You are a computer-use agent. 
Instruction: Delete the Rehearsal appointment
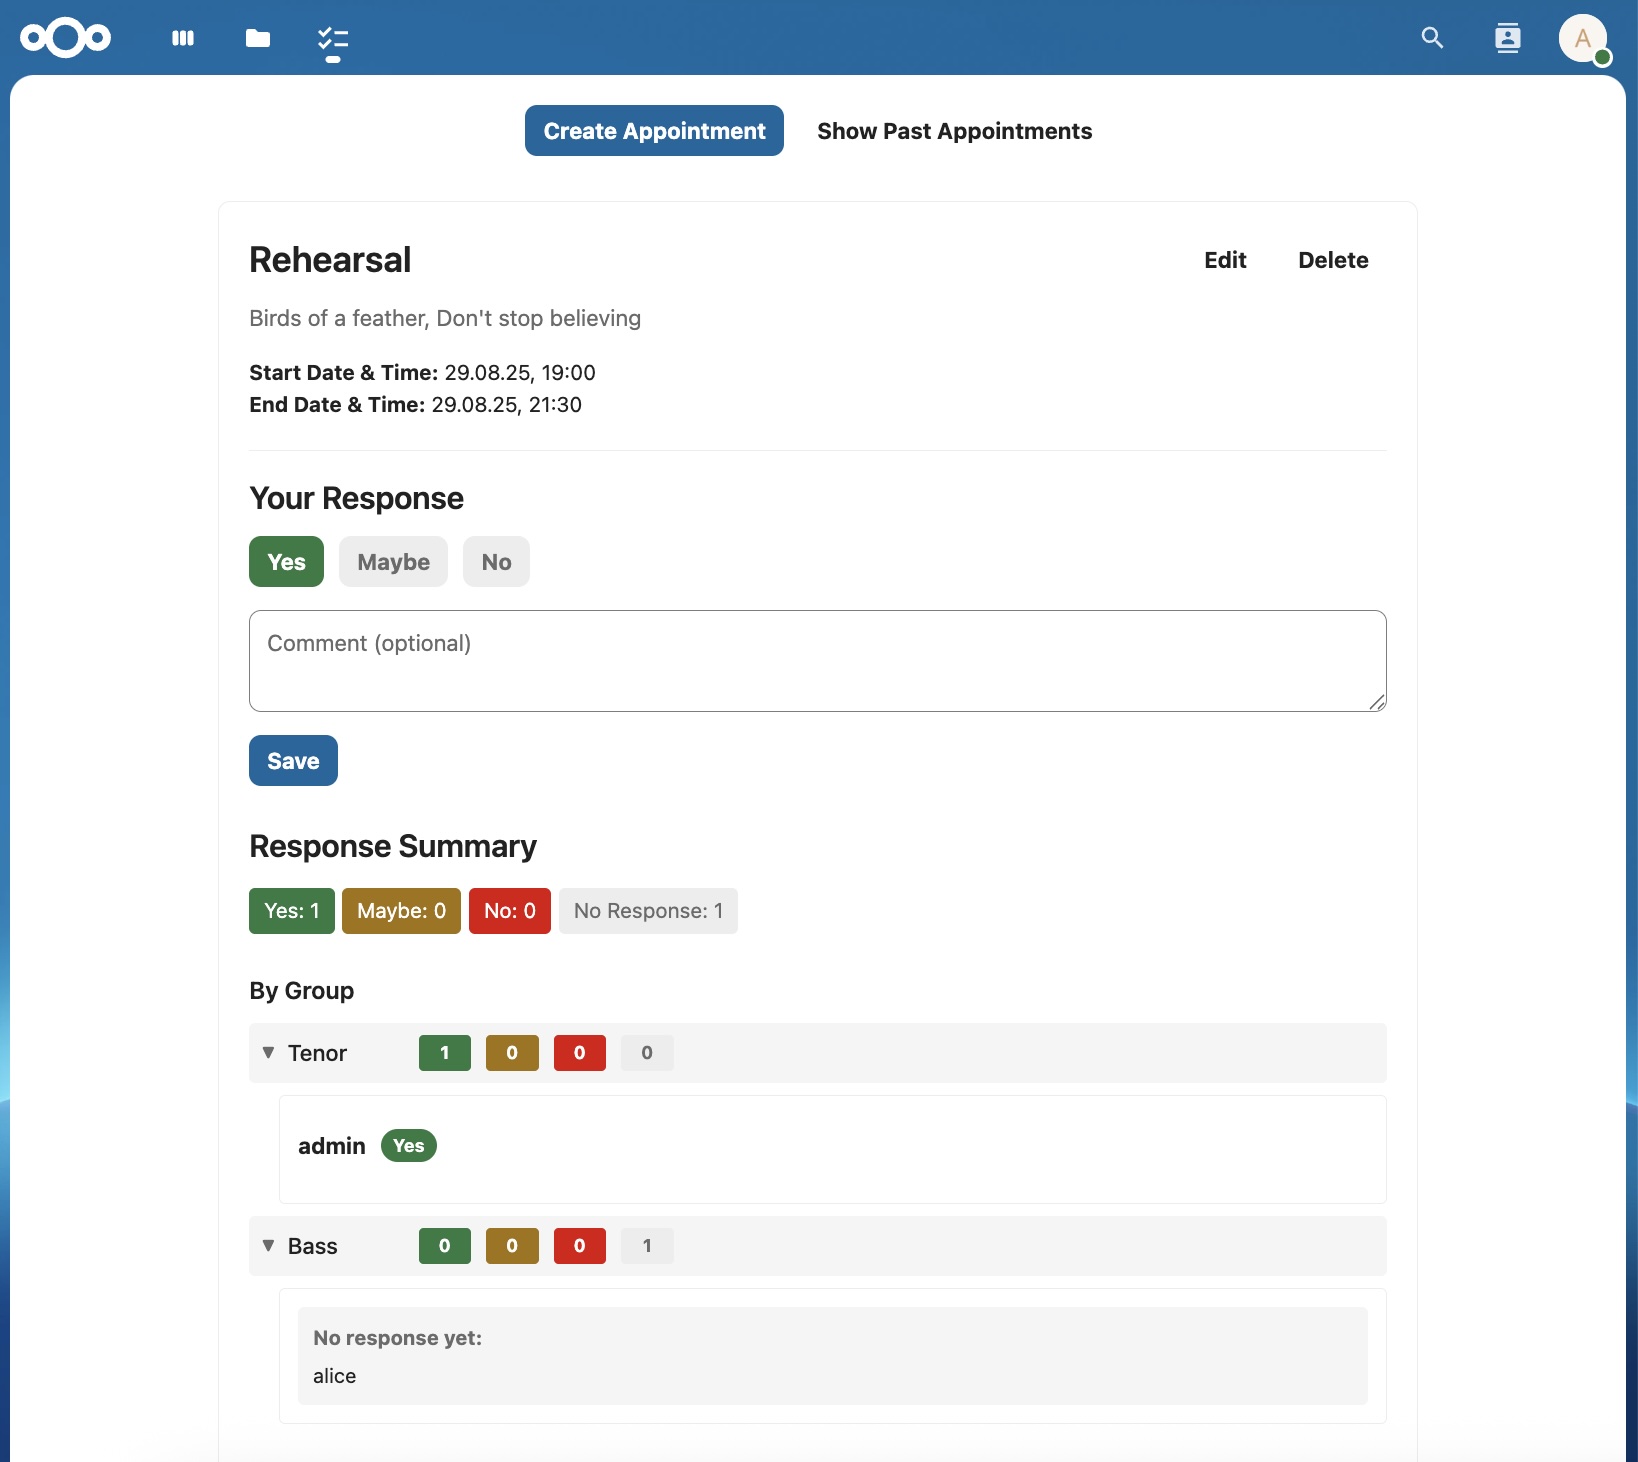pyautogui.click(x=1333, y=260)
